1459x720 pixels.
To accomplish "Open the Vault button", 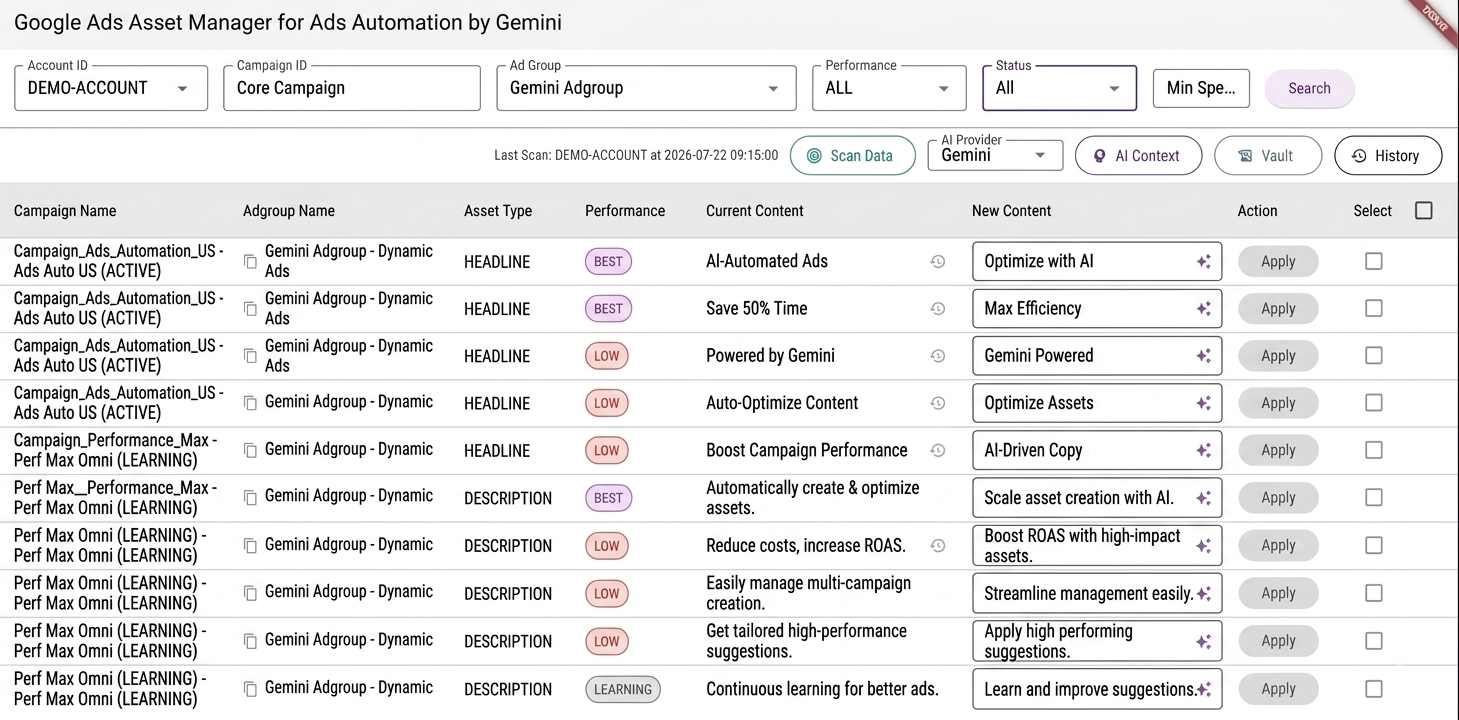I will 1267,155.
